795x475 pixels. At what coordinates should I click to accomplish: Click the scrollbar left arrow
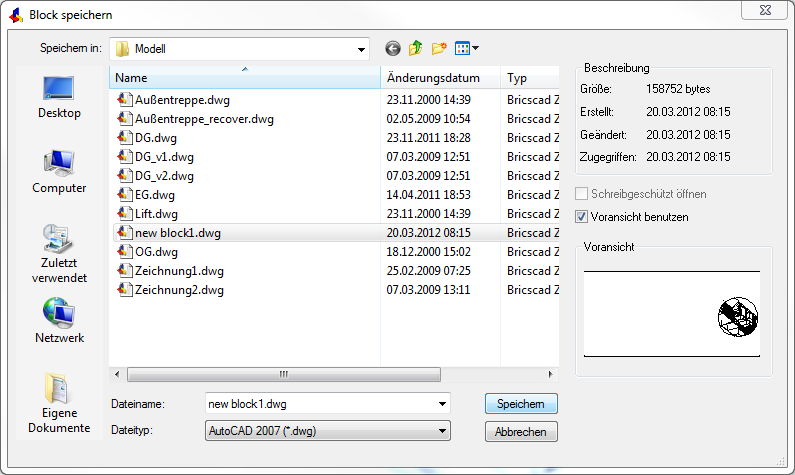[117, 375]
